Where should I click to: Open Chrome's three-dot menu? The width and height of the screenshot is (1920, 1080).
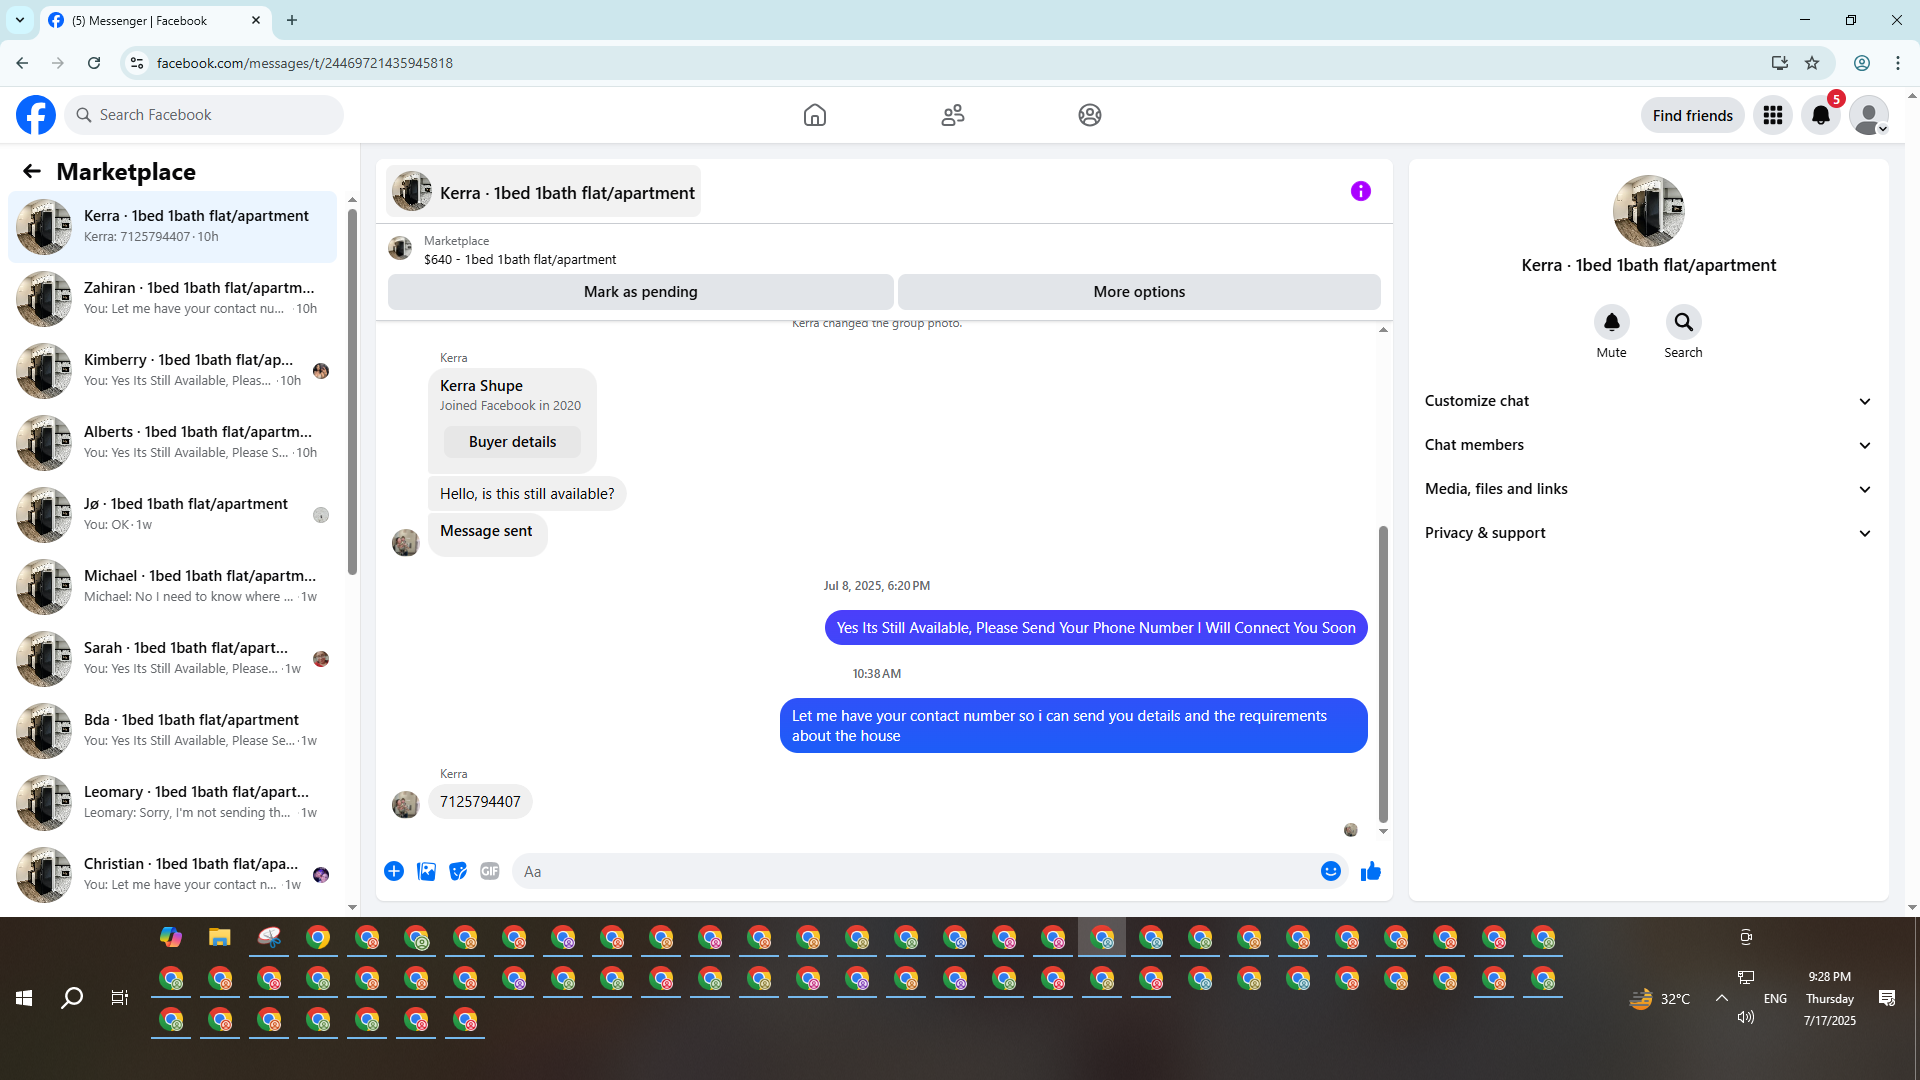pyautogui.click(x=1898, y=63)
